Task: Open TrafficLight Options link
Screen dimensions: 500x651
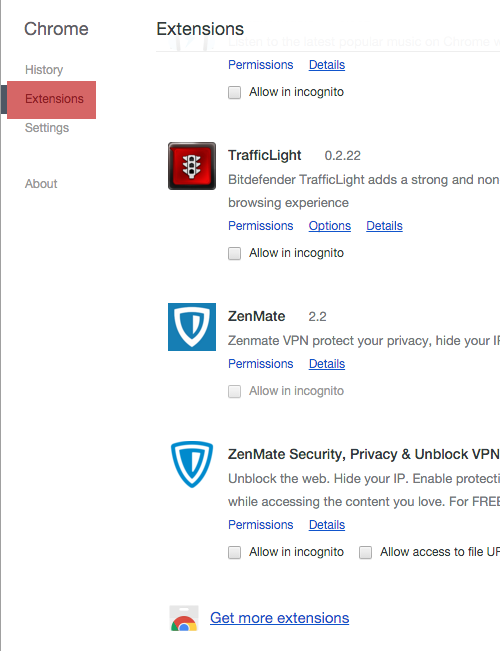Action: pos(330,226)
